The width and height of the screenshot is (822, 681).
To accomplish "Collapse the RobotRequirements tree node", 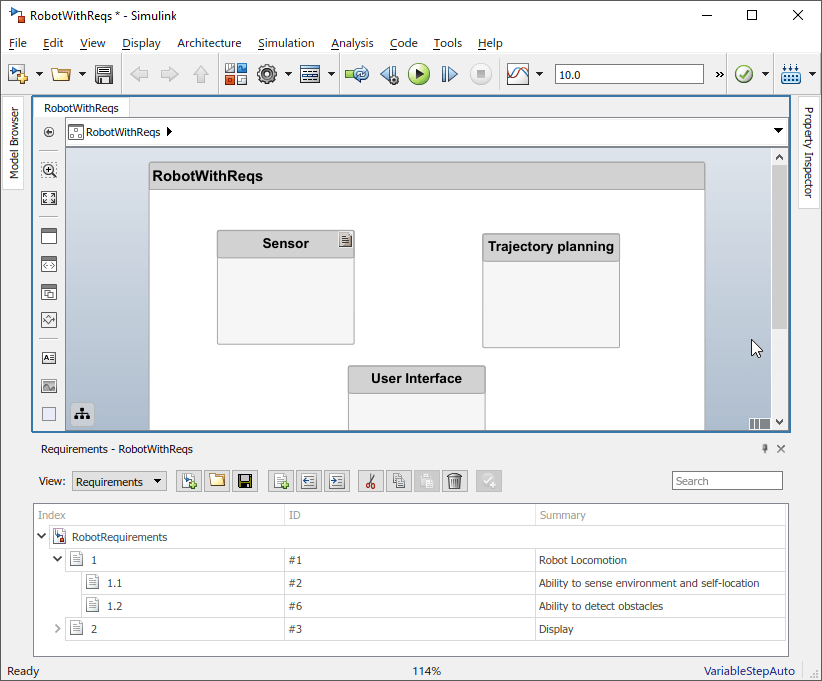I will (x=42, y=535).
